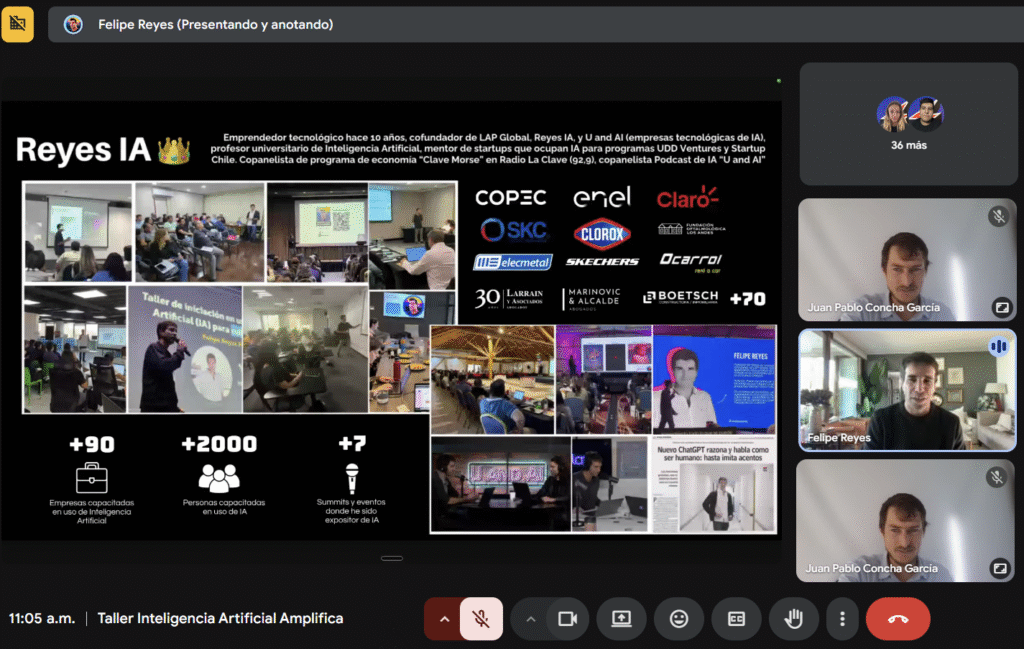The width and height of the screenshot is (1024, 649).
Task: Open the emoji reactions picker
Action: (679, 619)
